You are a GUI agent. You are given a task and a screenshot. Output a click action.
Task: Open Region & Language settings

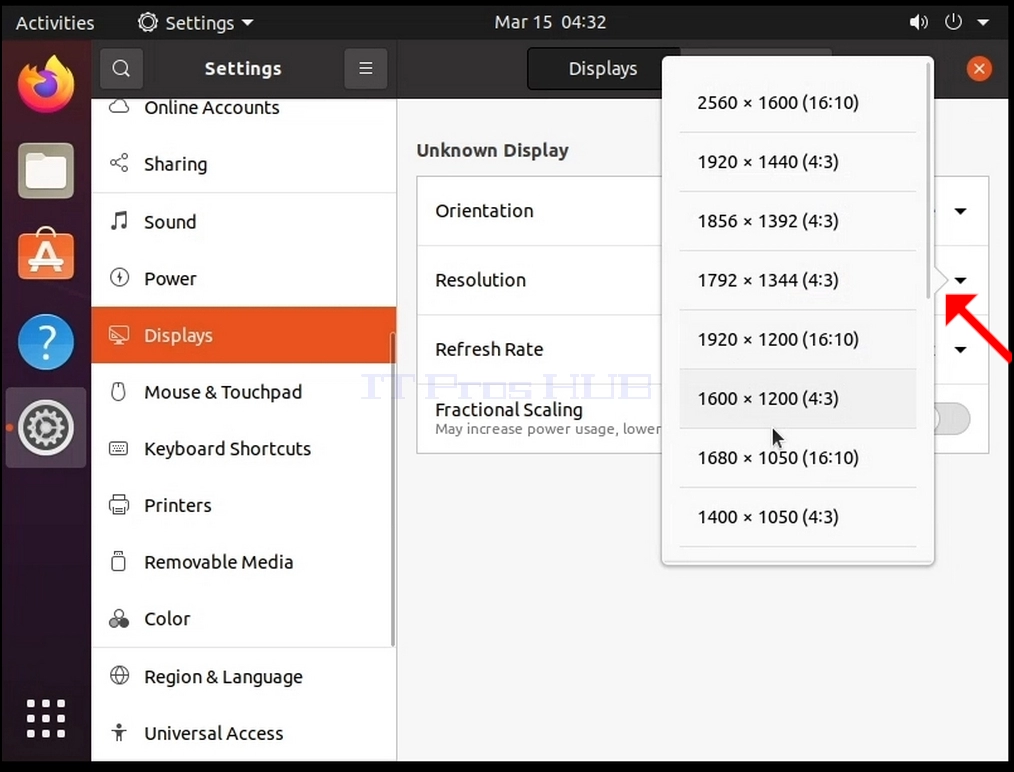244,676
